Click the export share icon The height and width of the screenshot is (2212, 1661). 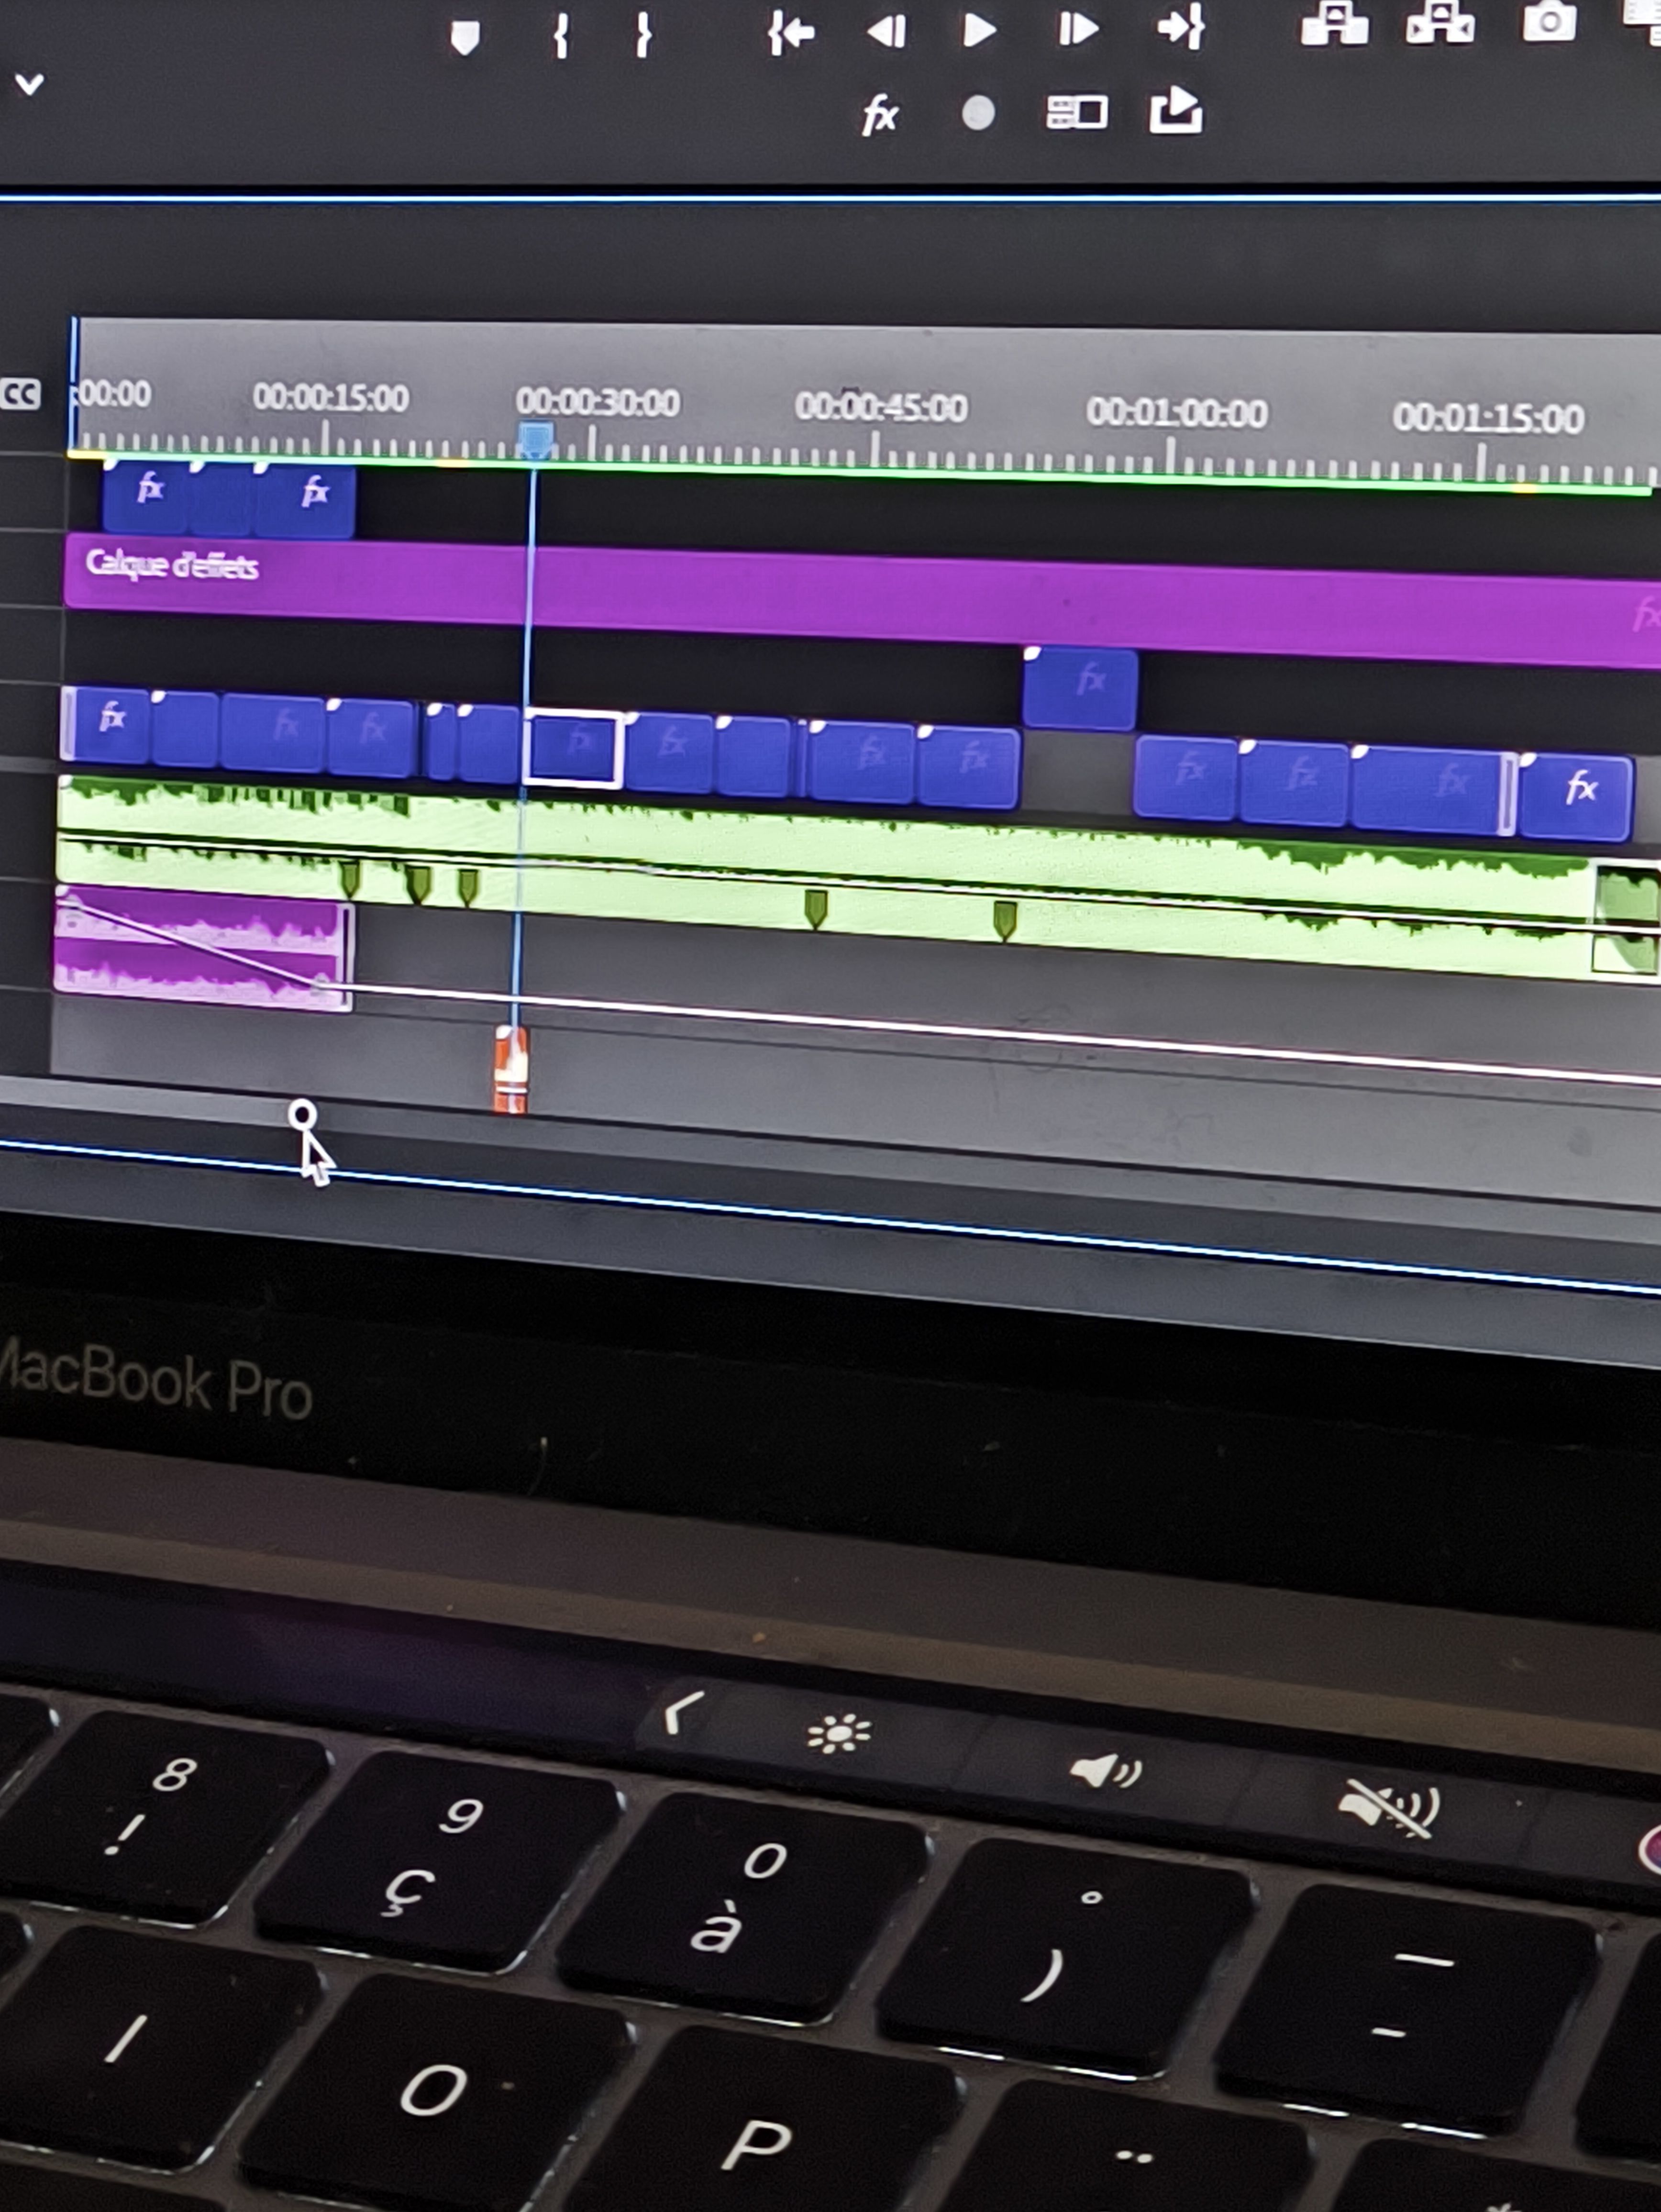tap(1175, 111)
